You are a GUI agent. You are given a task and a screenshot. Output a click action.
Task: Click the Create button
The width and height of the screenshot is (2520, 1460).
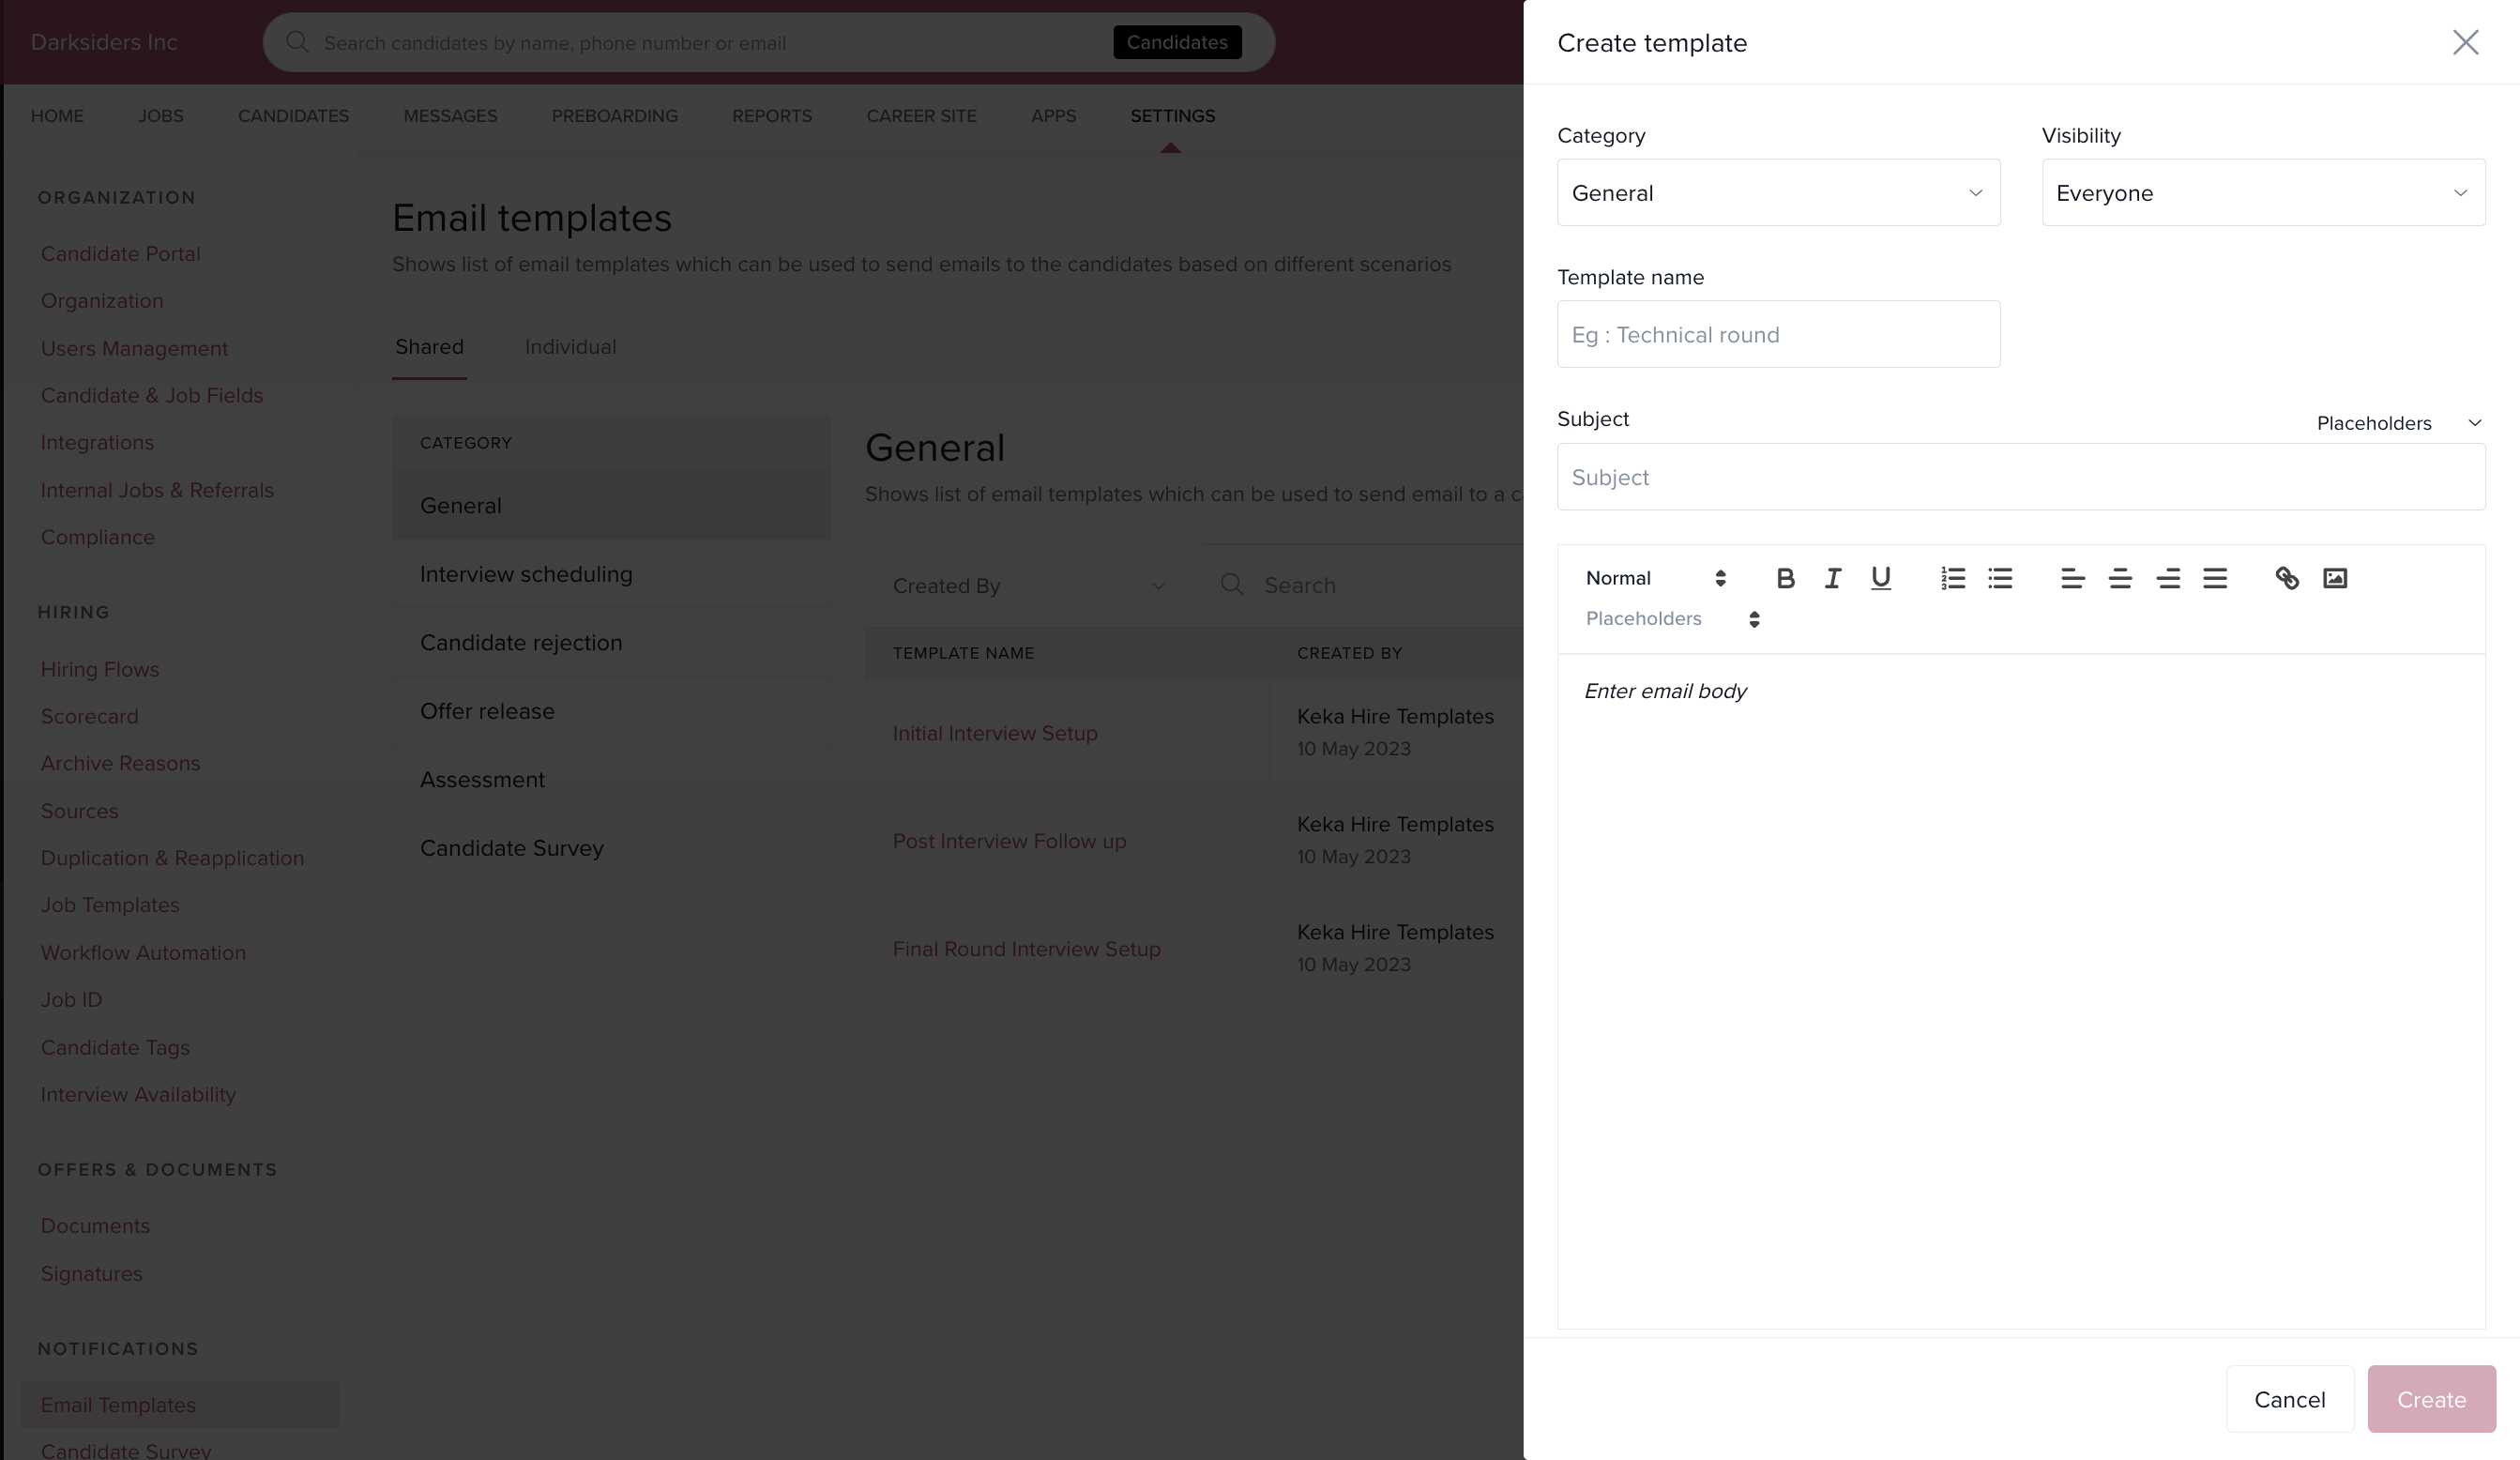coord(2431,1399)
